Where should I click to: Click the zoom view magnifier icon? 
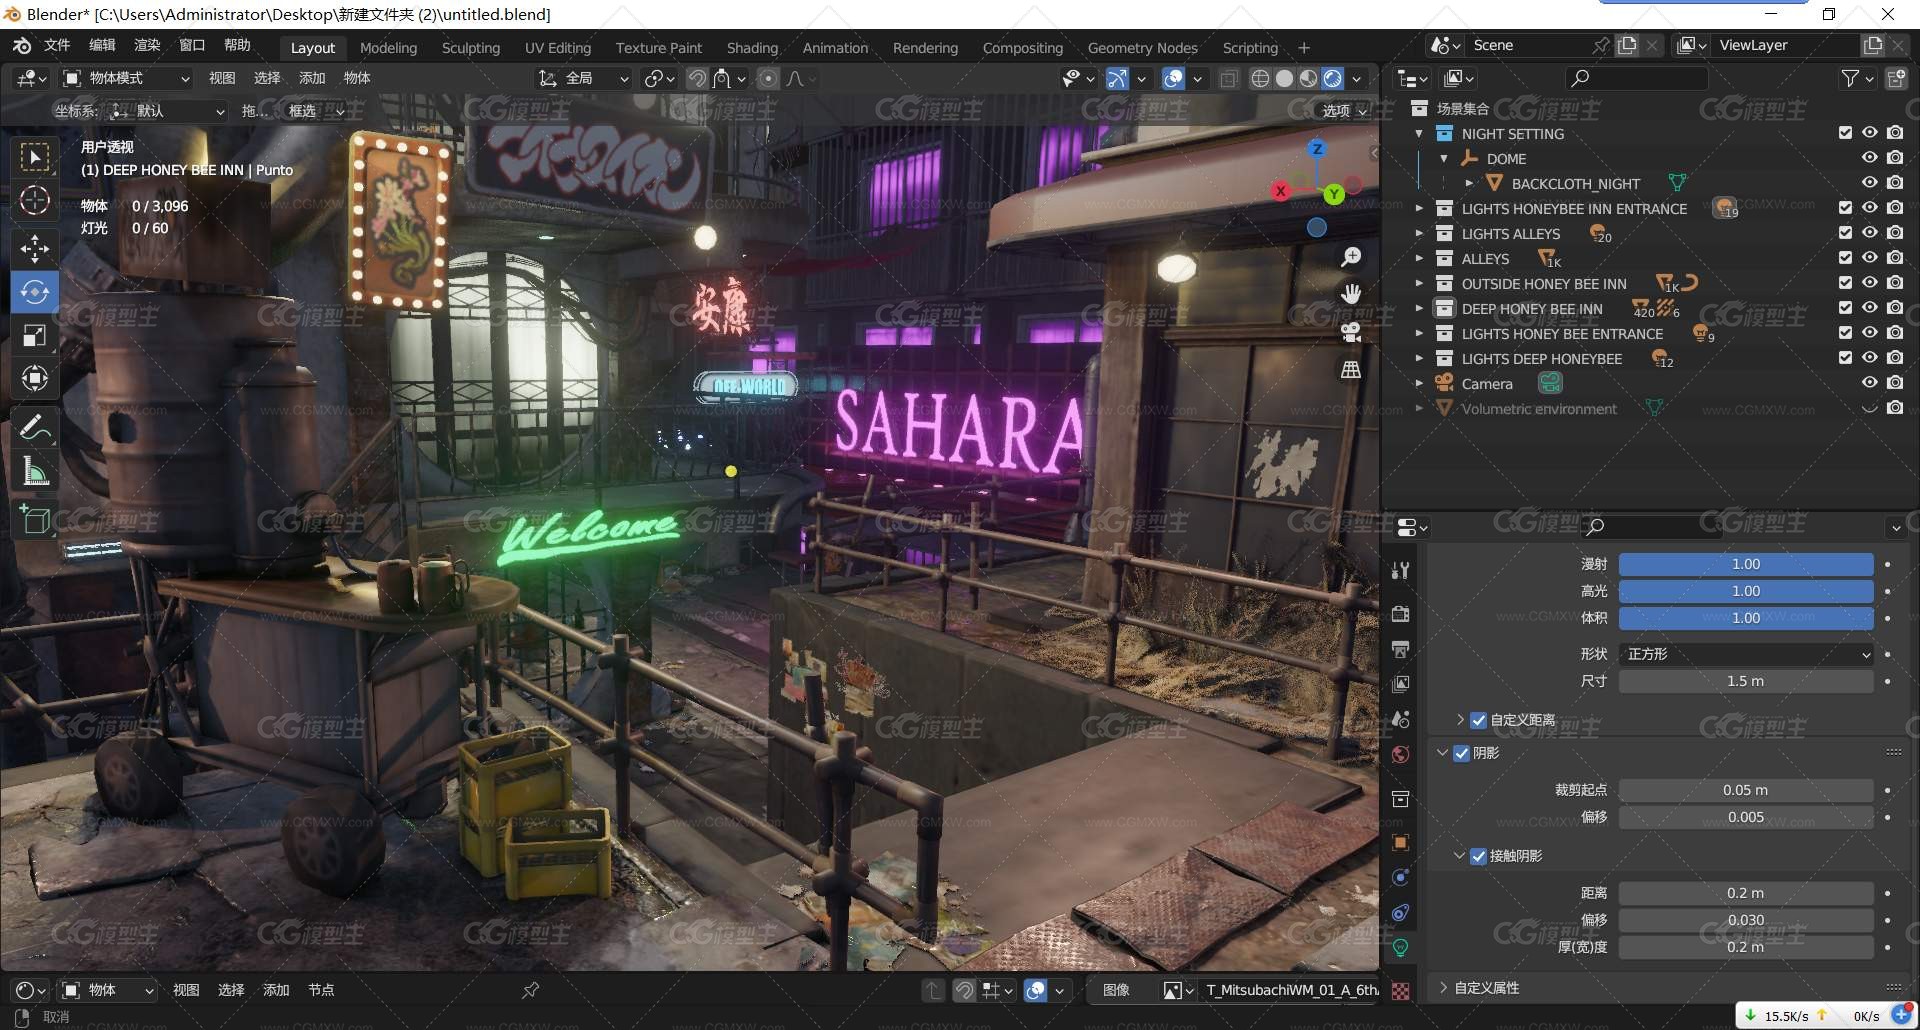pos(1351,257)
